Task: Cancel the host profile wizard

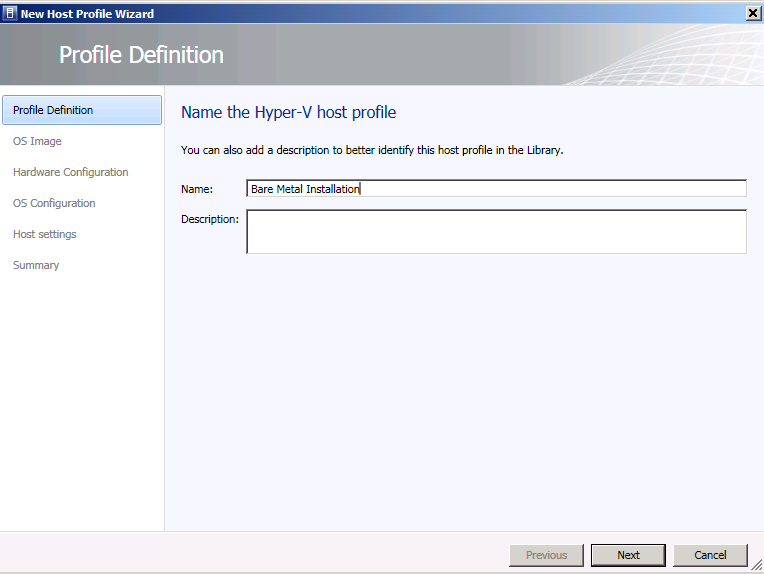Action: pos(710,555)
